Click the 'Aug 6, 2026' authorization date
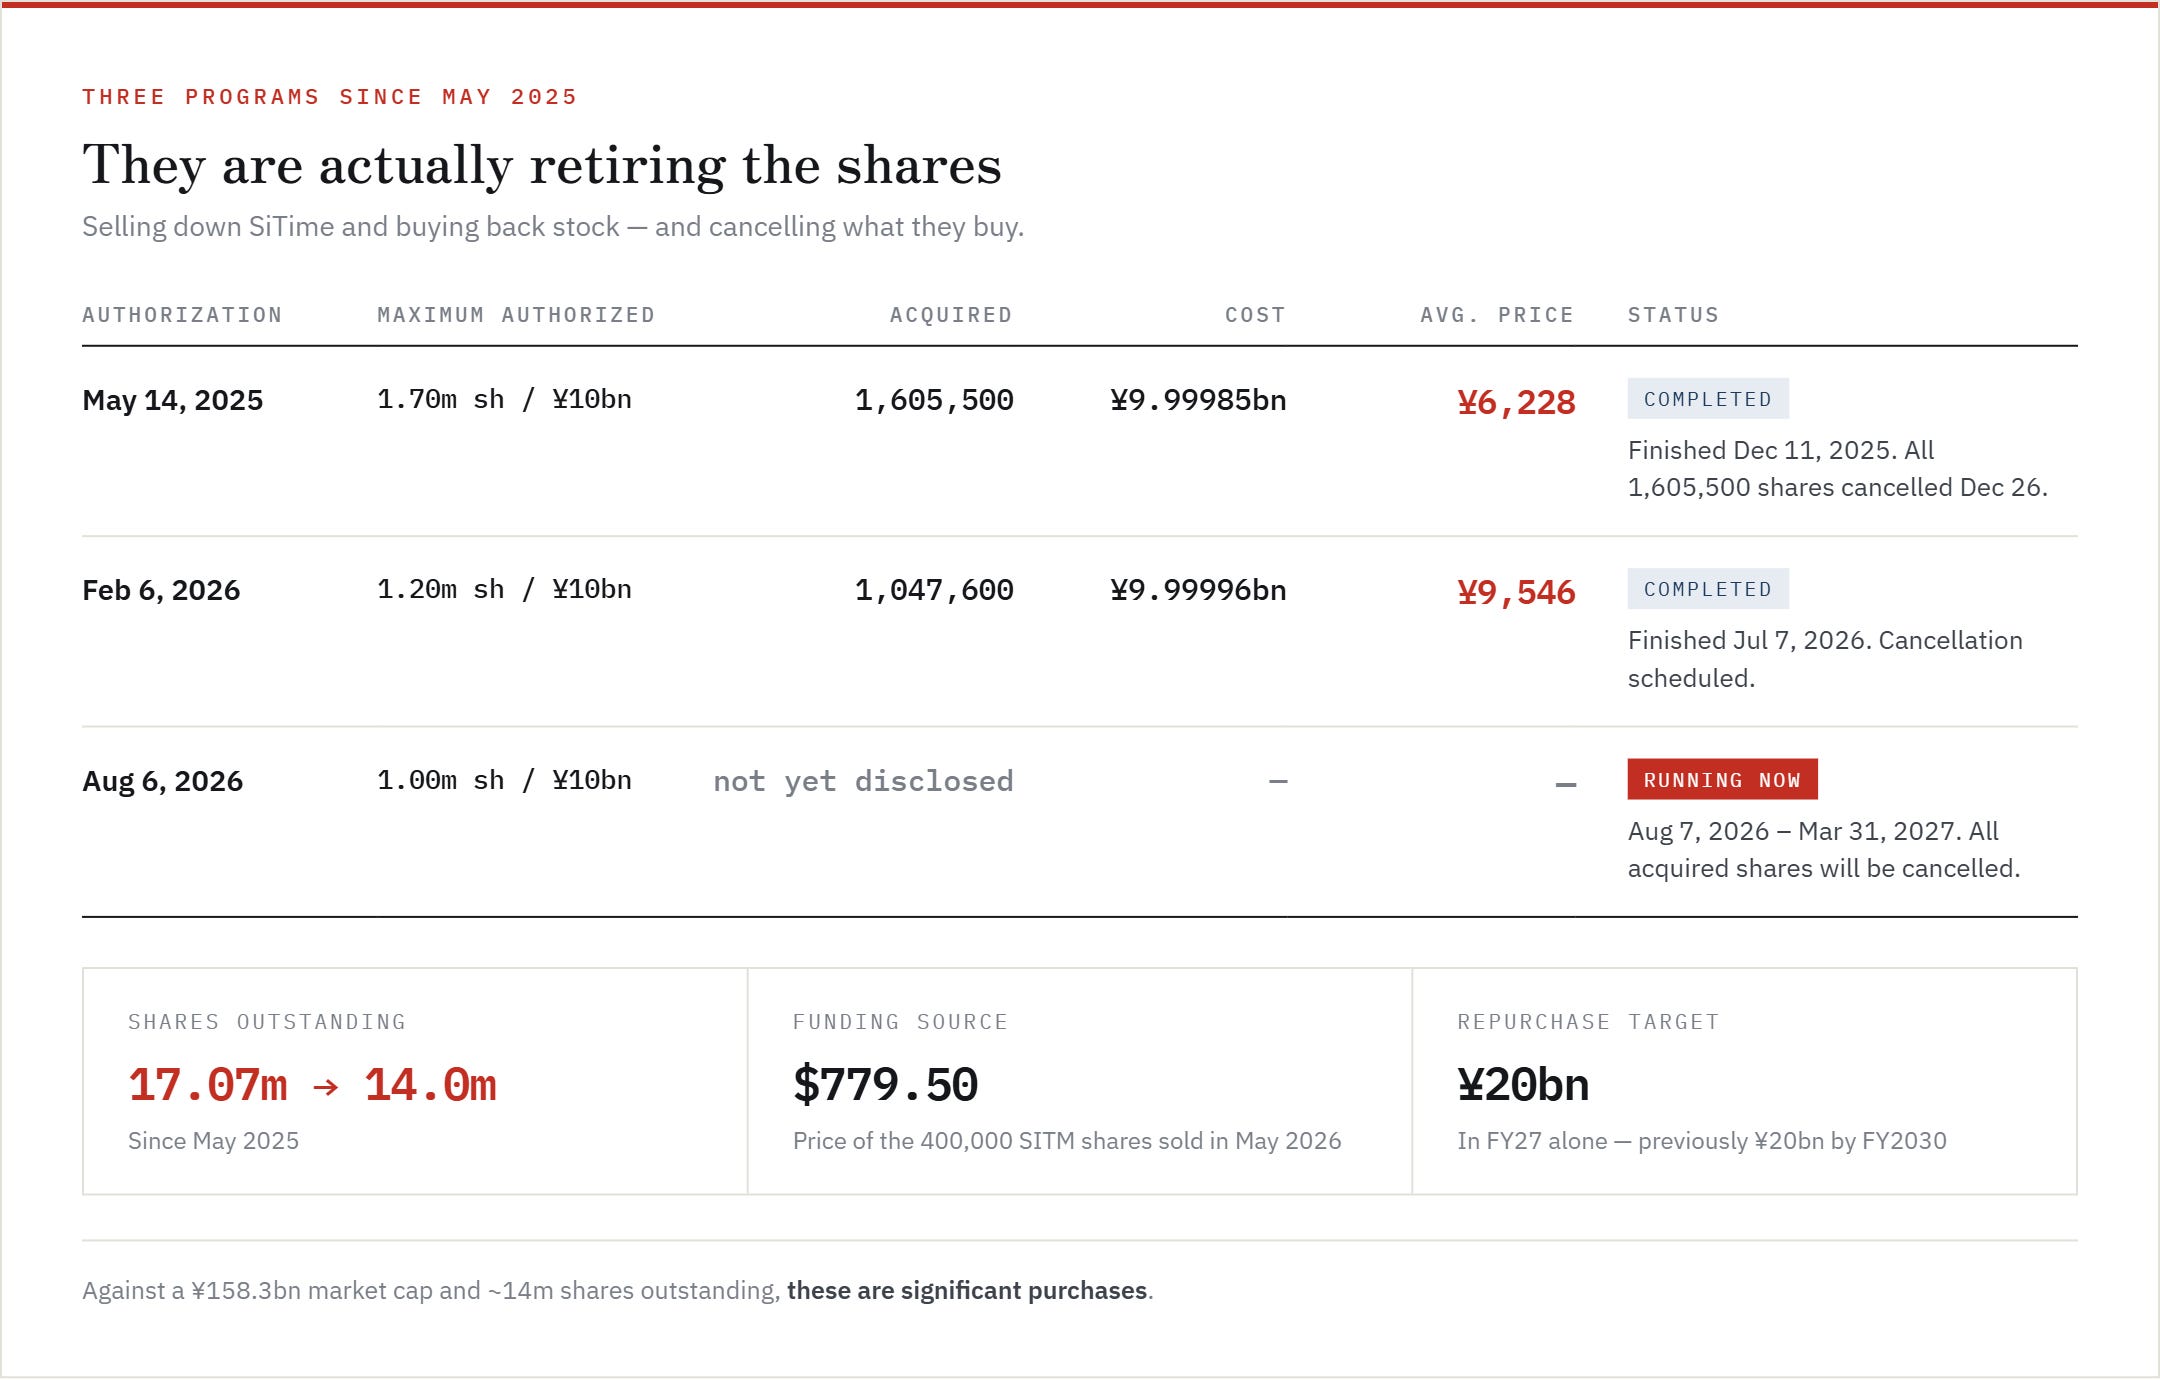The image size is (2160, 1380). click(163, 781)
